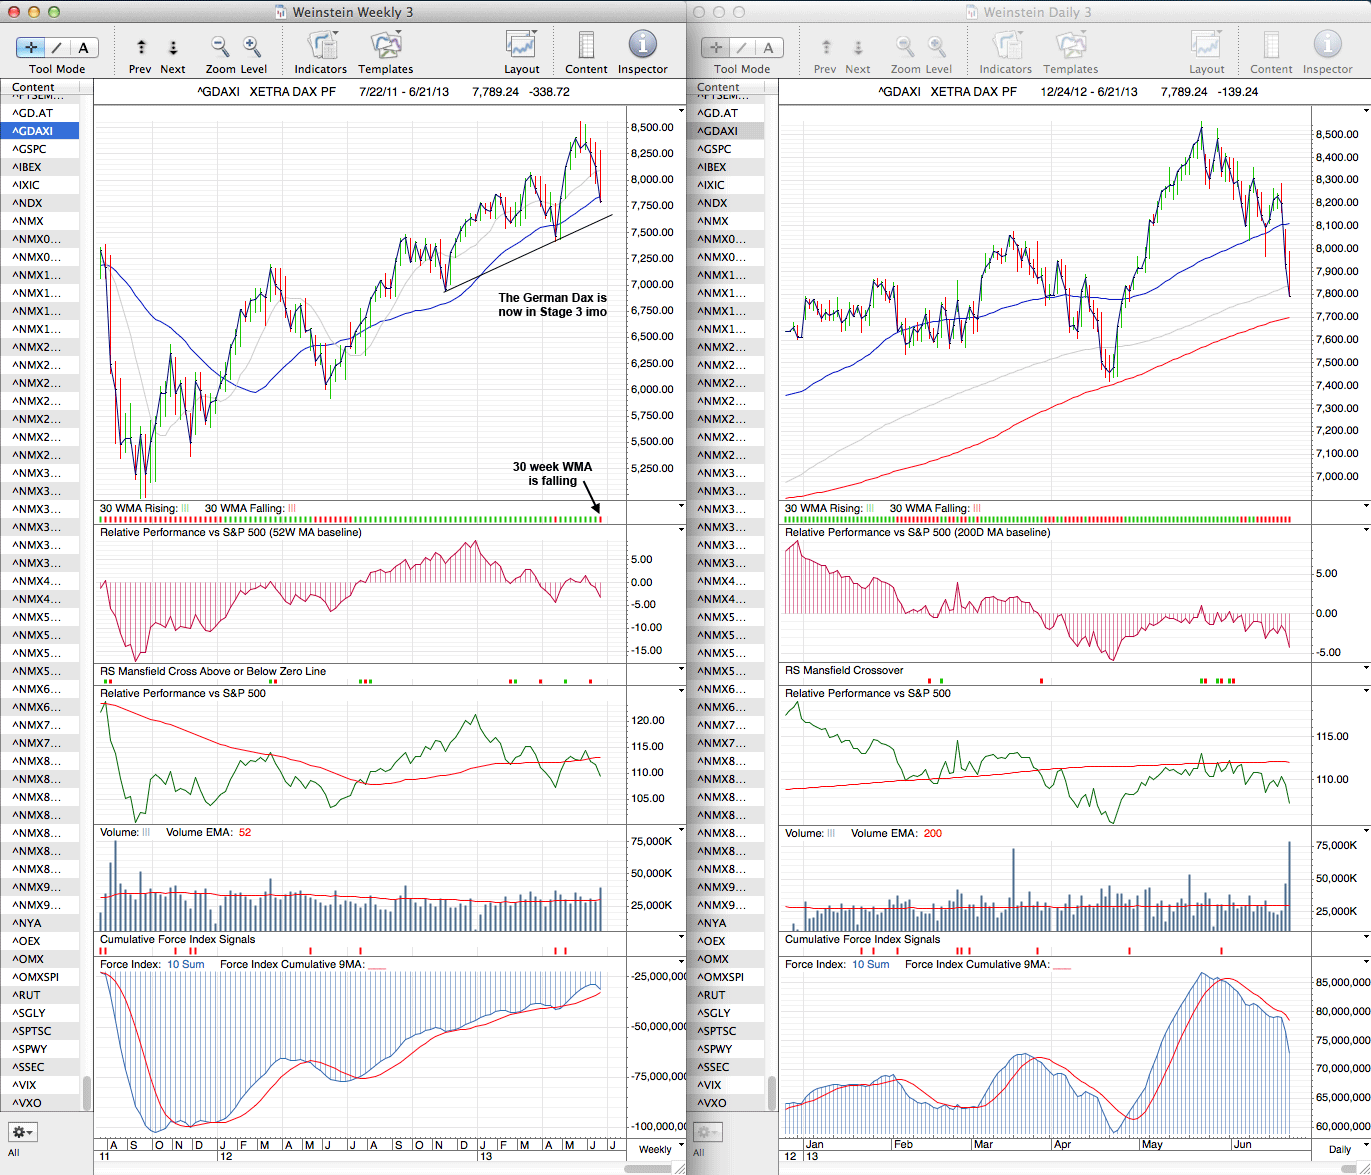Open RS Mansfield Cross panel menu arrow, Weekly window
This screenshot has width=1371, height=1175.
(681, 669)
